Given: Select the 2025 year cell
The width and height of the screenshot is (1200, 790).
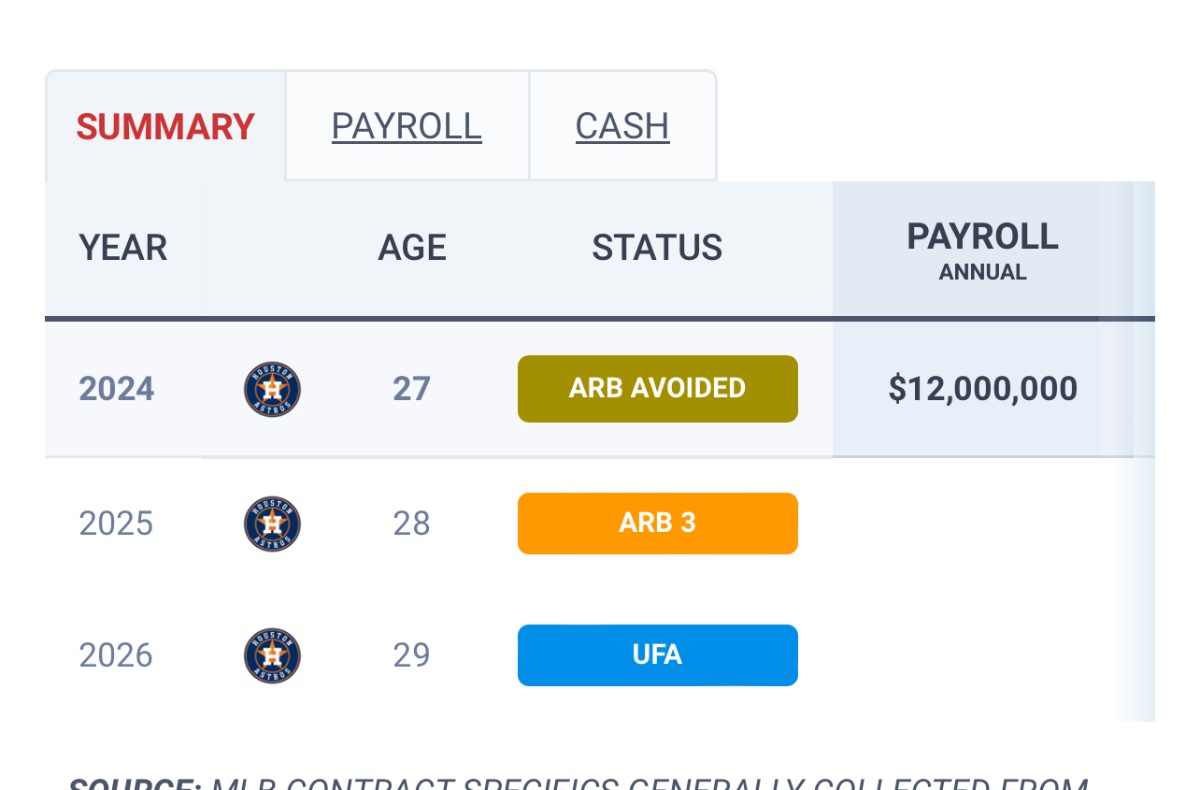Looking at the screenshot, I should (116, 523).
